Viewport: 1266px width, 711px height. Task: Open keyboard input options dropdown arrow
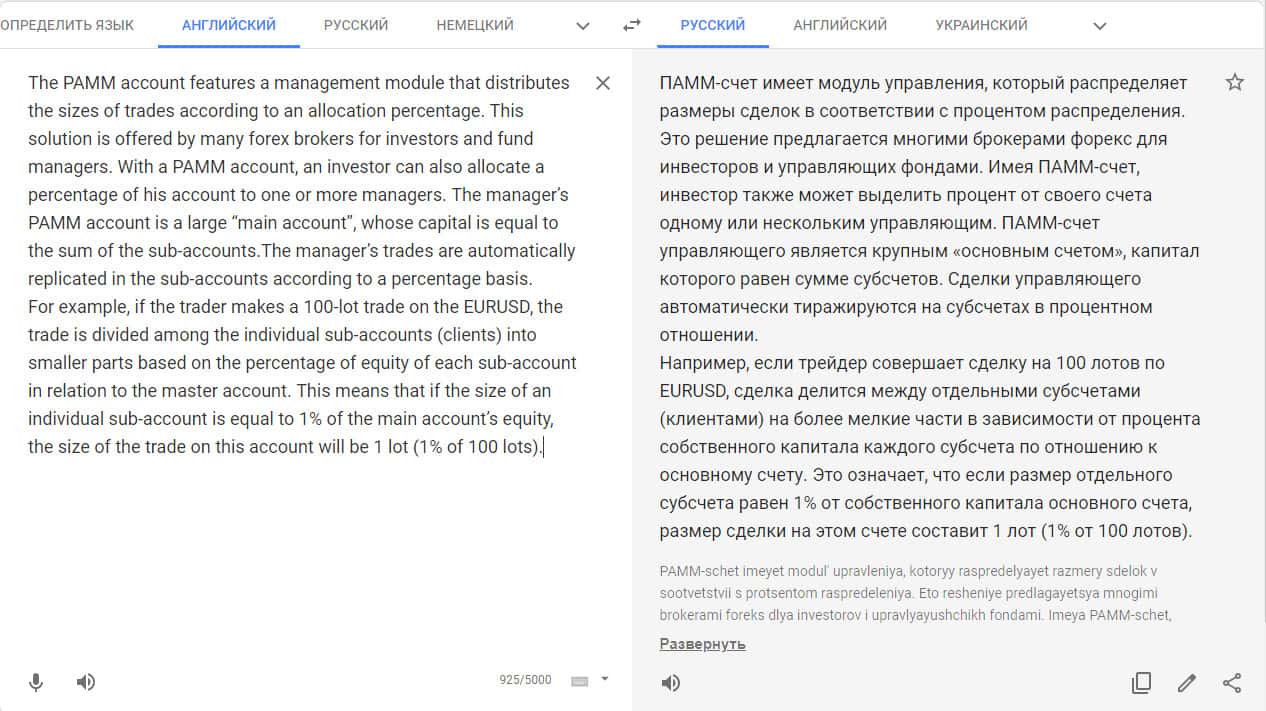[604, 680]
